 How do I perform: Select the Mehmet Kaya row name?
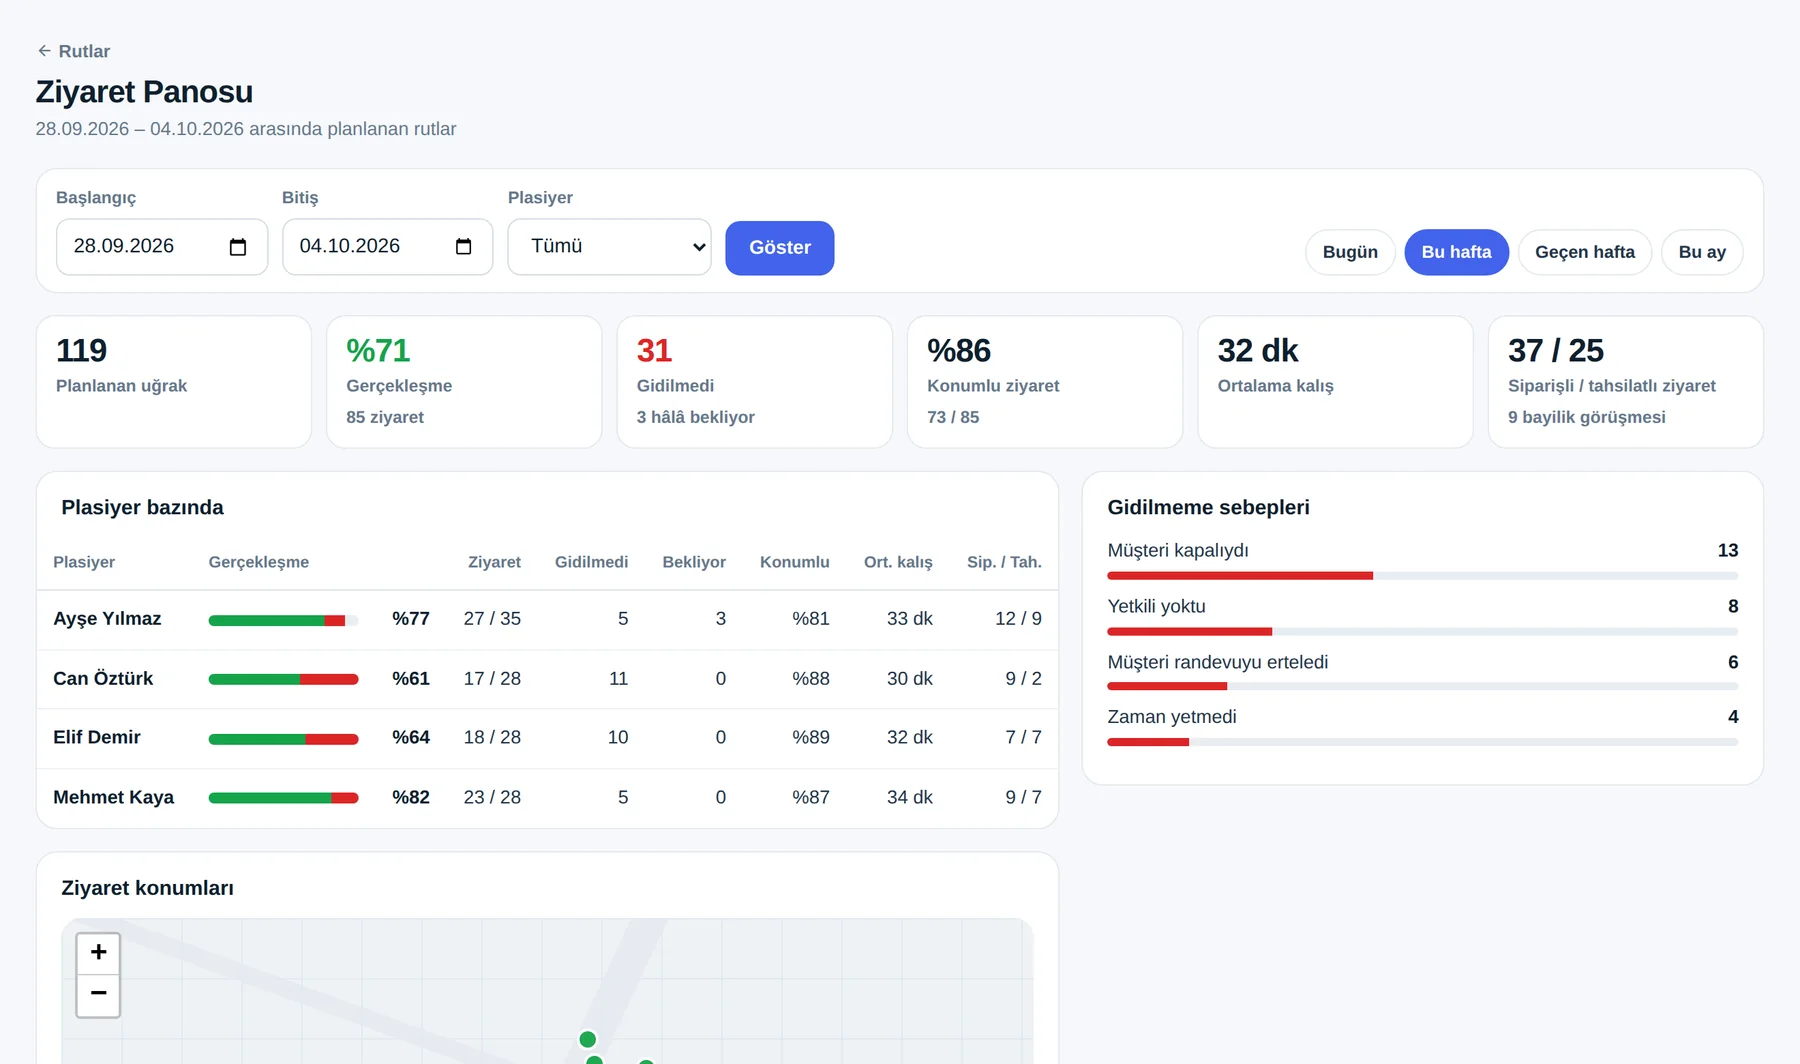(114, 798)
